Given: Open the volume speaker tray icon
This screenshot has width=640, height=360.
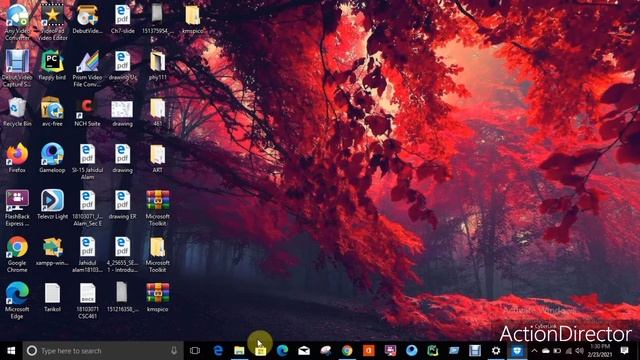Looking at the screenshot, I should pos(579,351).
